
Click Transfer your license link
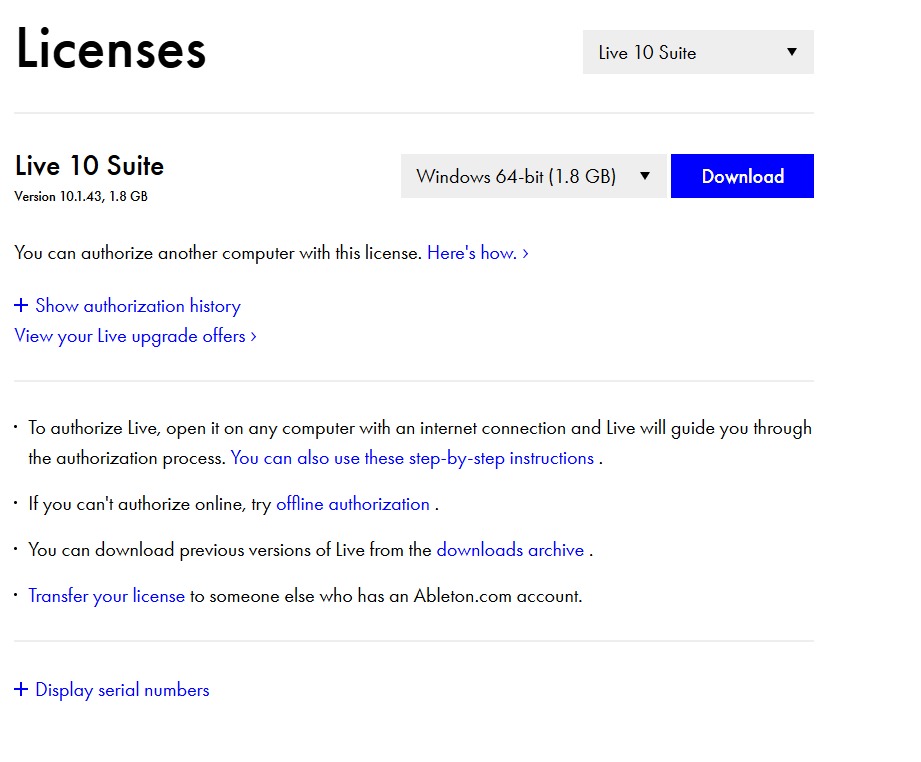pos(106,596)
